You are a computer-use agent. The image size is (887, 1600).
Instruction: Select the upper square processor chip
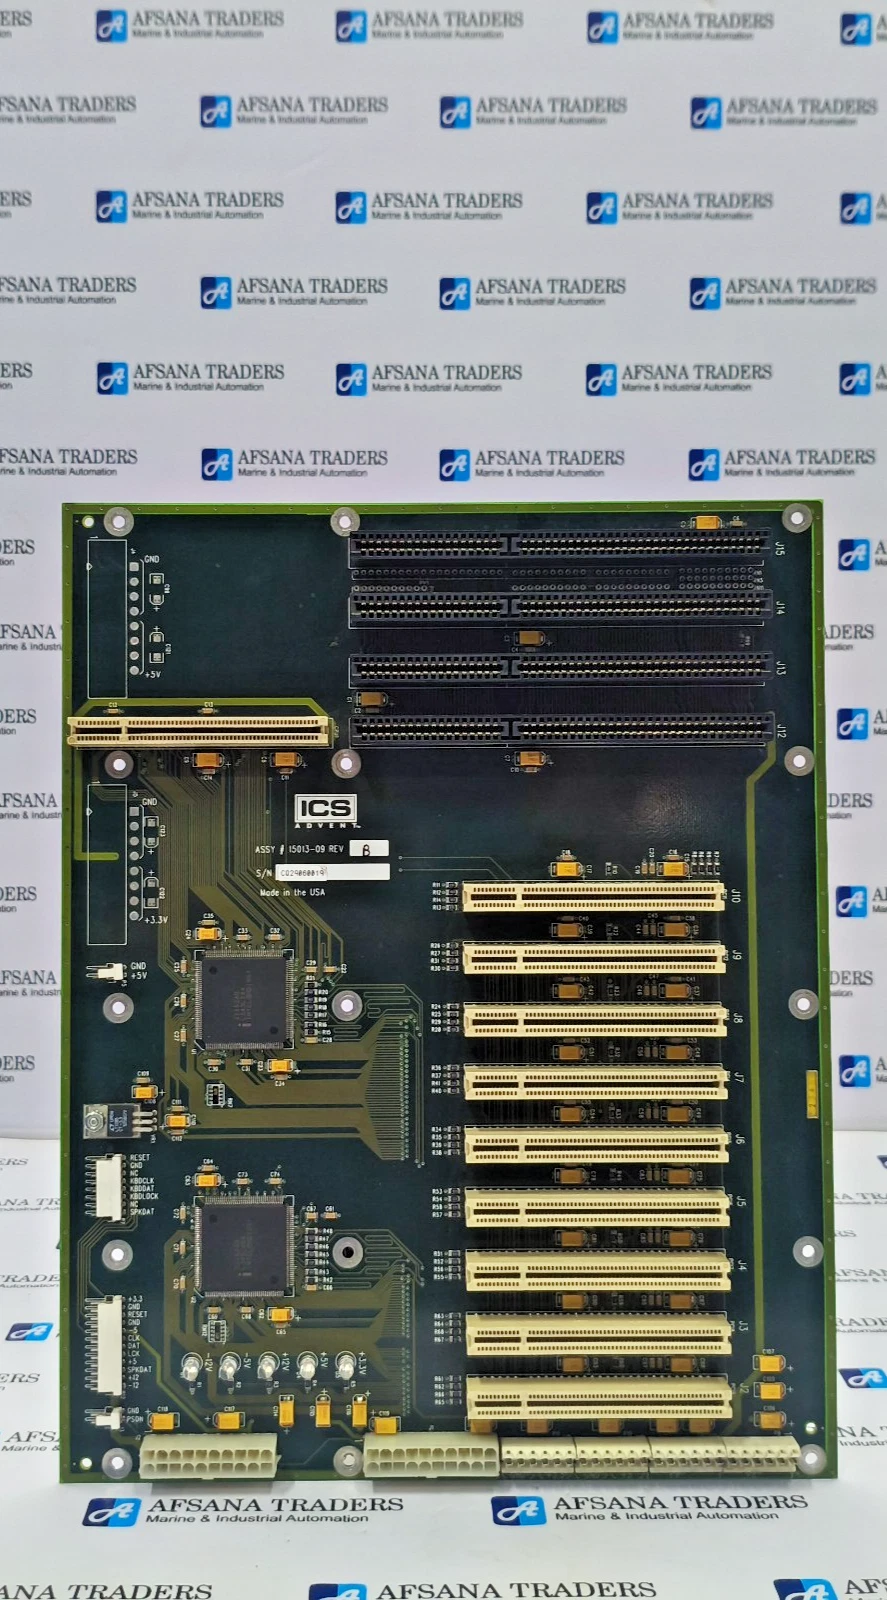pos(245,999)
